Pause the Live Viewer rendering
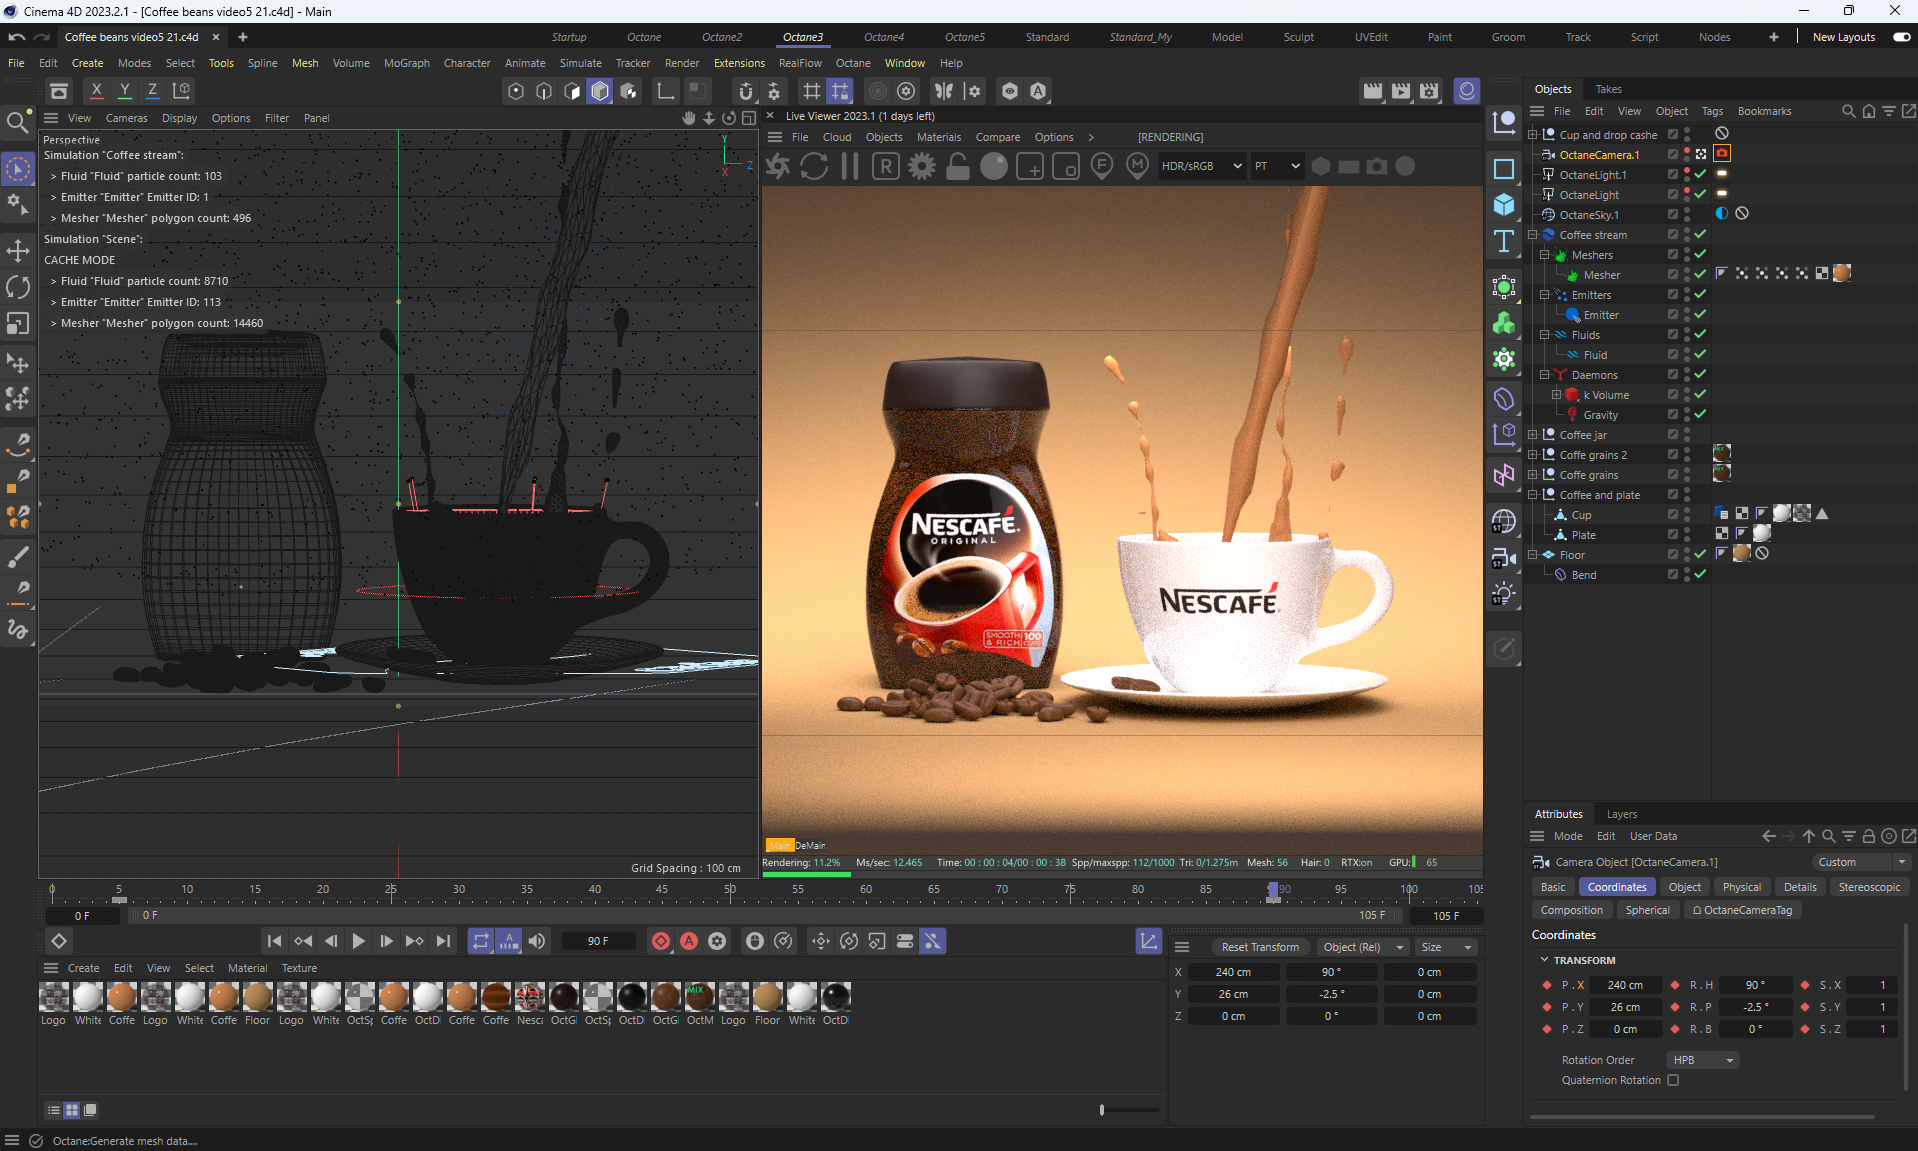 click(850, 167)
